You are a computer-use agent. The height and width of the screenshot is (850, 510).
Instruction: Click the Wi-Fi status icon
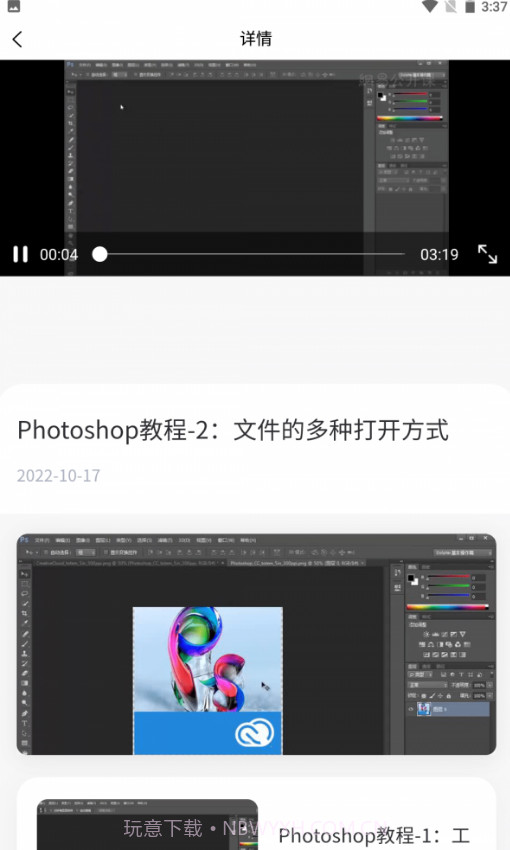click(x=430, y=7)
